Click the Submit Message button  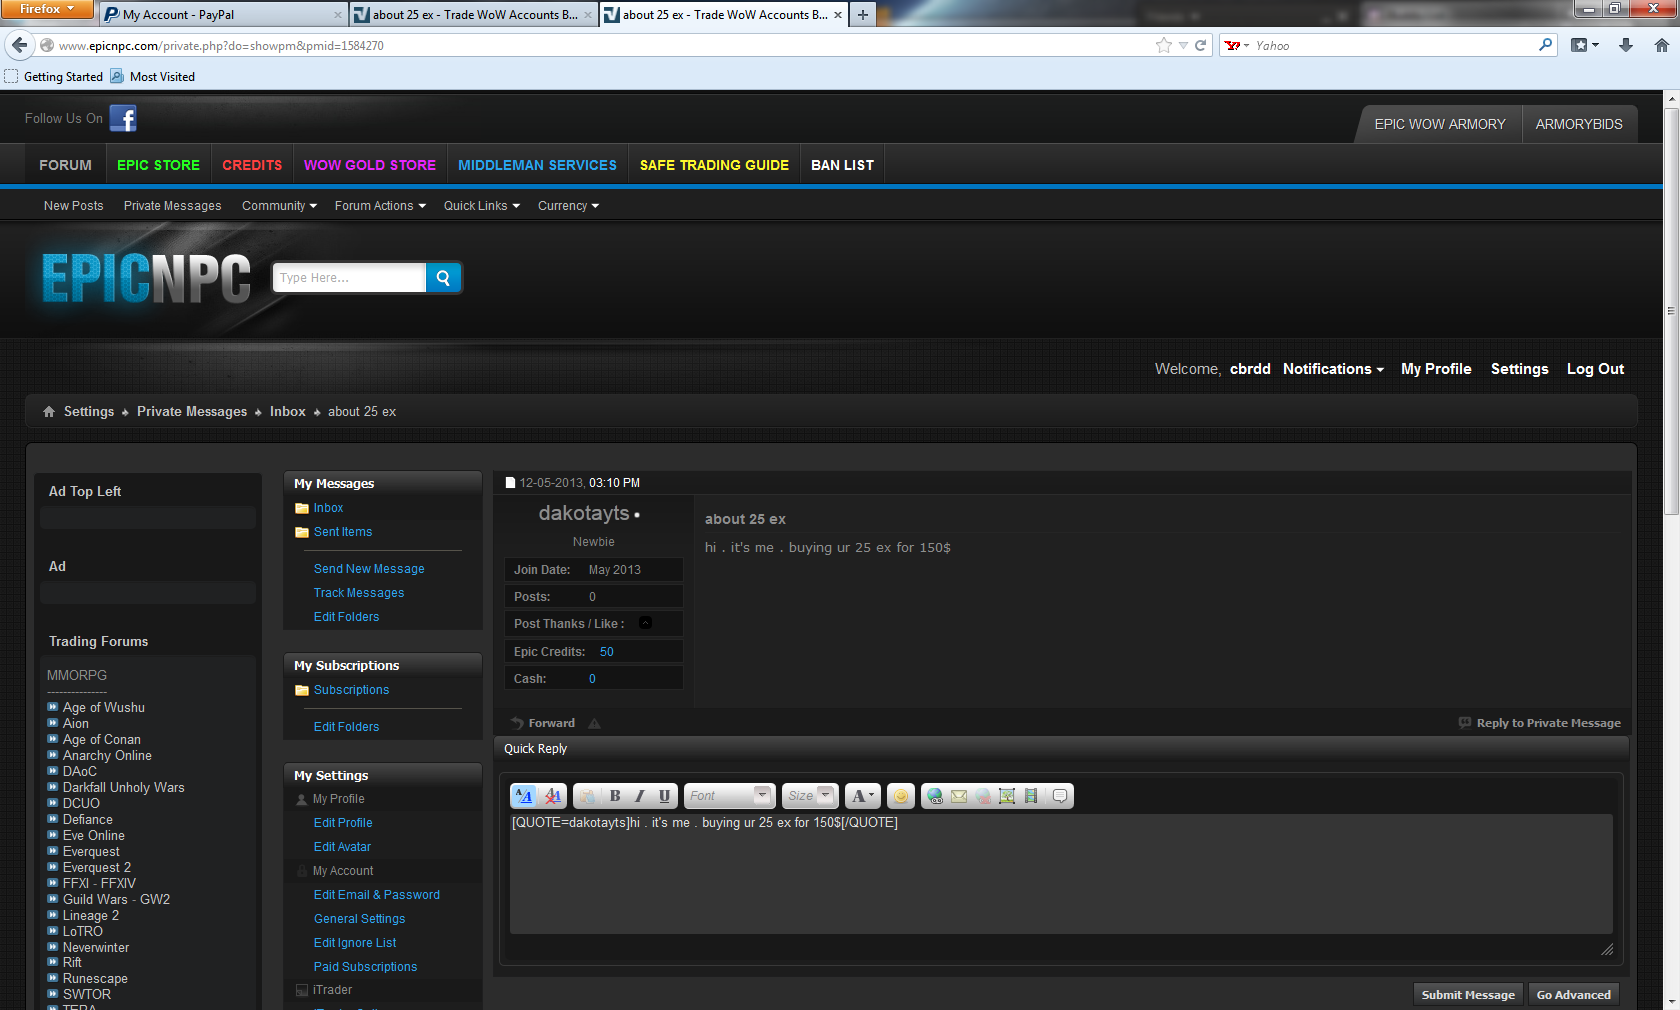pyautogui.click(x=1468, y=995)
